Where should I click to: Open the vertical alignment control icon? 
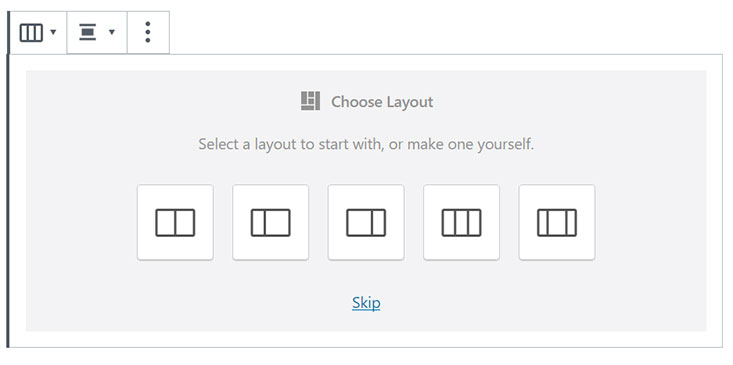coord(87,33)
